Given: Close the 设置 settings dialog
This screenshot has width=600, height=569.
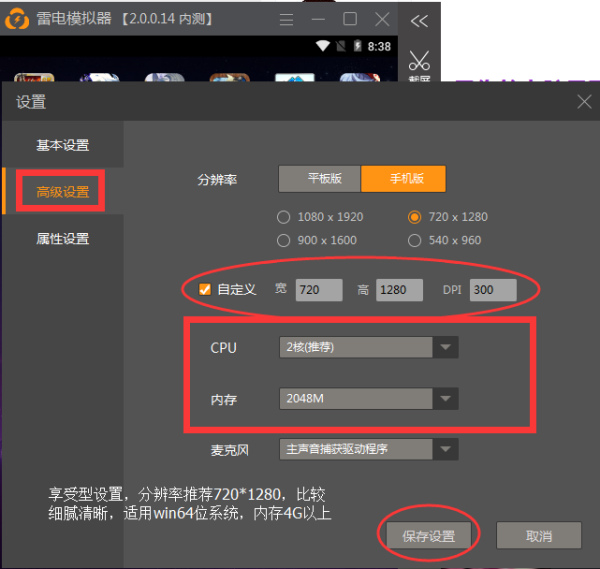Looking at the screenshot, I should click(x=584, y=102).
